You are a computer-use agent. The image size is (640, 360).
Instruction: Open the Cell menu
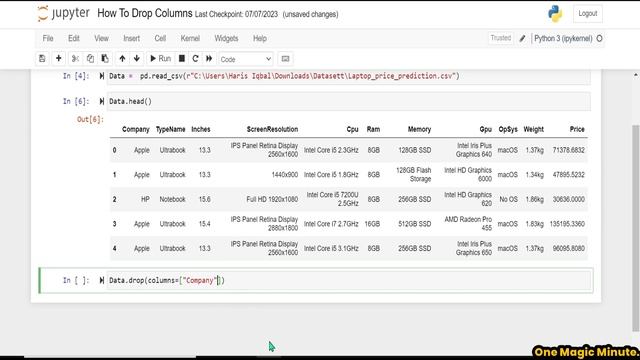[x=160, y=38]
